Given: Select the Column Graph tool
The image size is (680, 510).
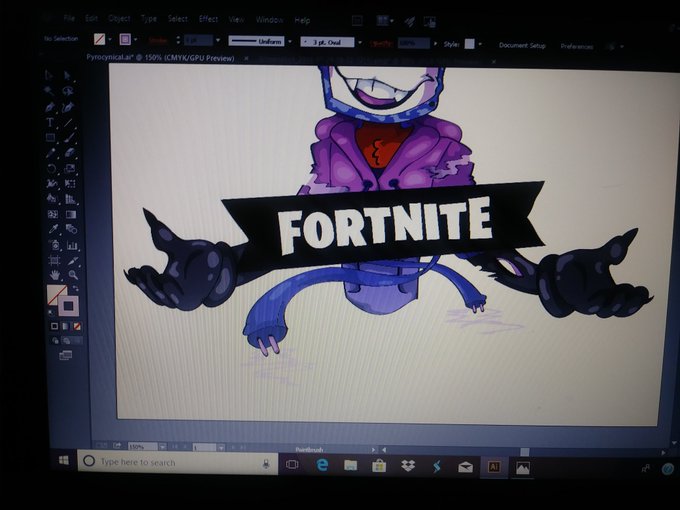Looking at the screenshot, I should (72, 245).
